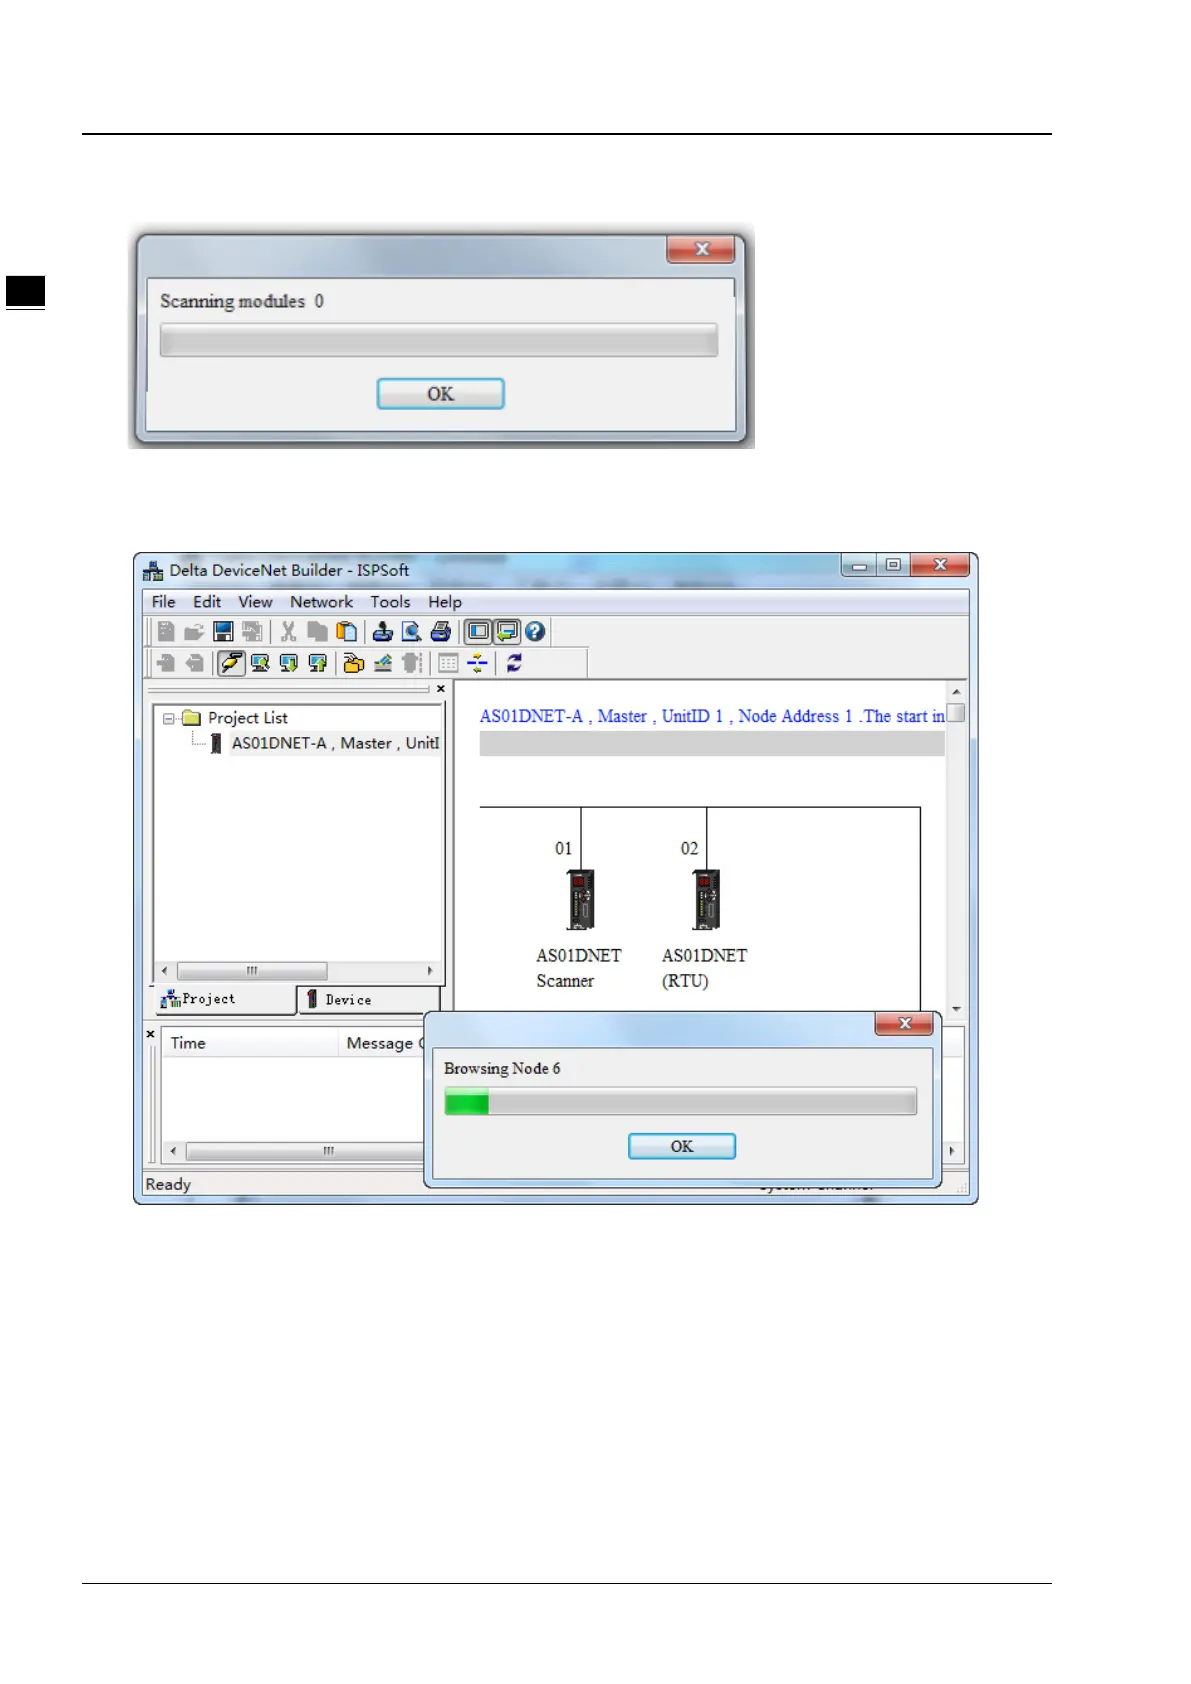Close the project list panel with x
The image size is (1191, 1684).
[x=440, y=689]
